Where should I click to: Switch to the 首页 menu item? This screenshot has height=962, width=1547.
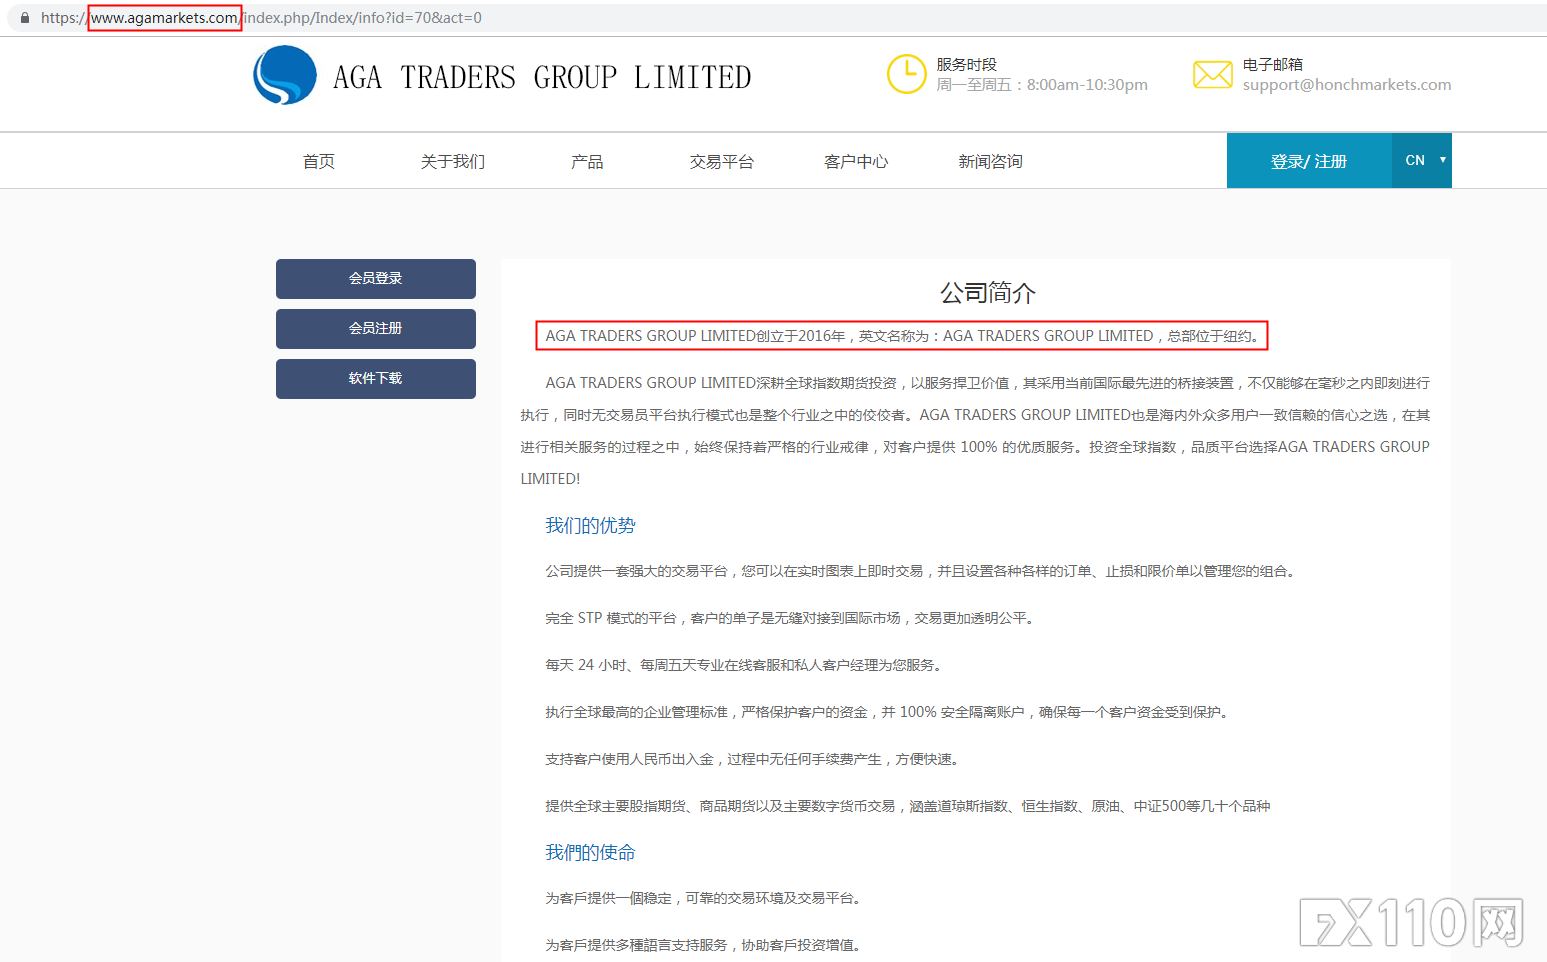point(318,161)
